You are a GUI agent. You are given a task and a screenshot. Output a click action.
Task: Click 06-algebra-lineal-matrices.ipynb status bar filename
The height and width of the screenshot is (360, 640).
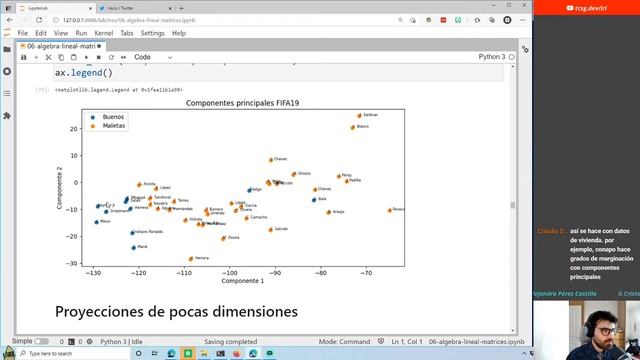coord(476,342)
